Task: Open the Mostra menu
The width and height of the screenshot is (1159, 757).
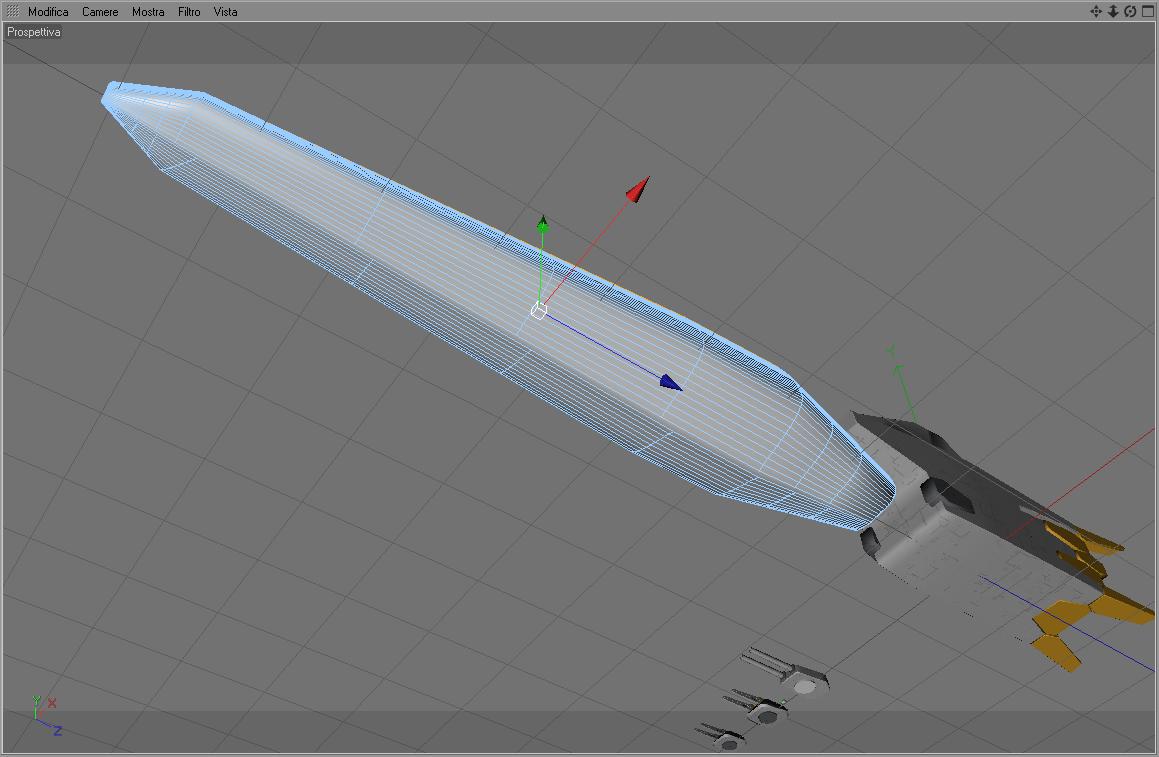Action: (148, 12)
